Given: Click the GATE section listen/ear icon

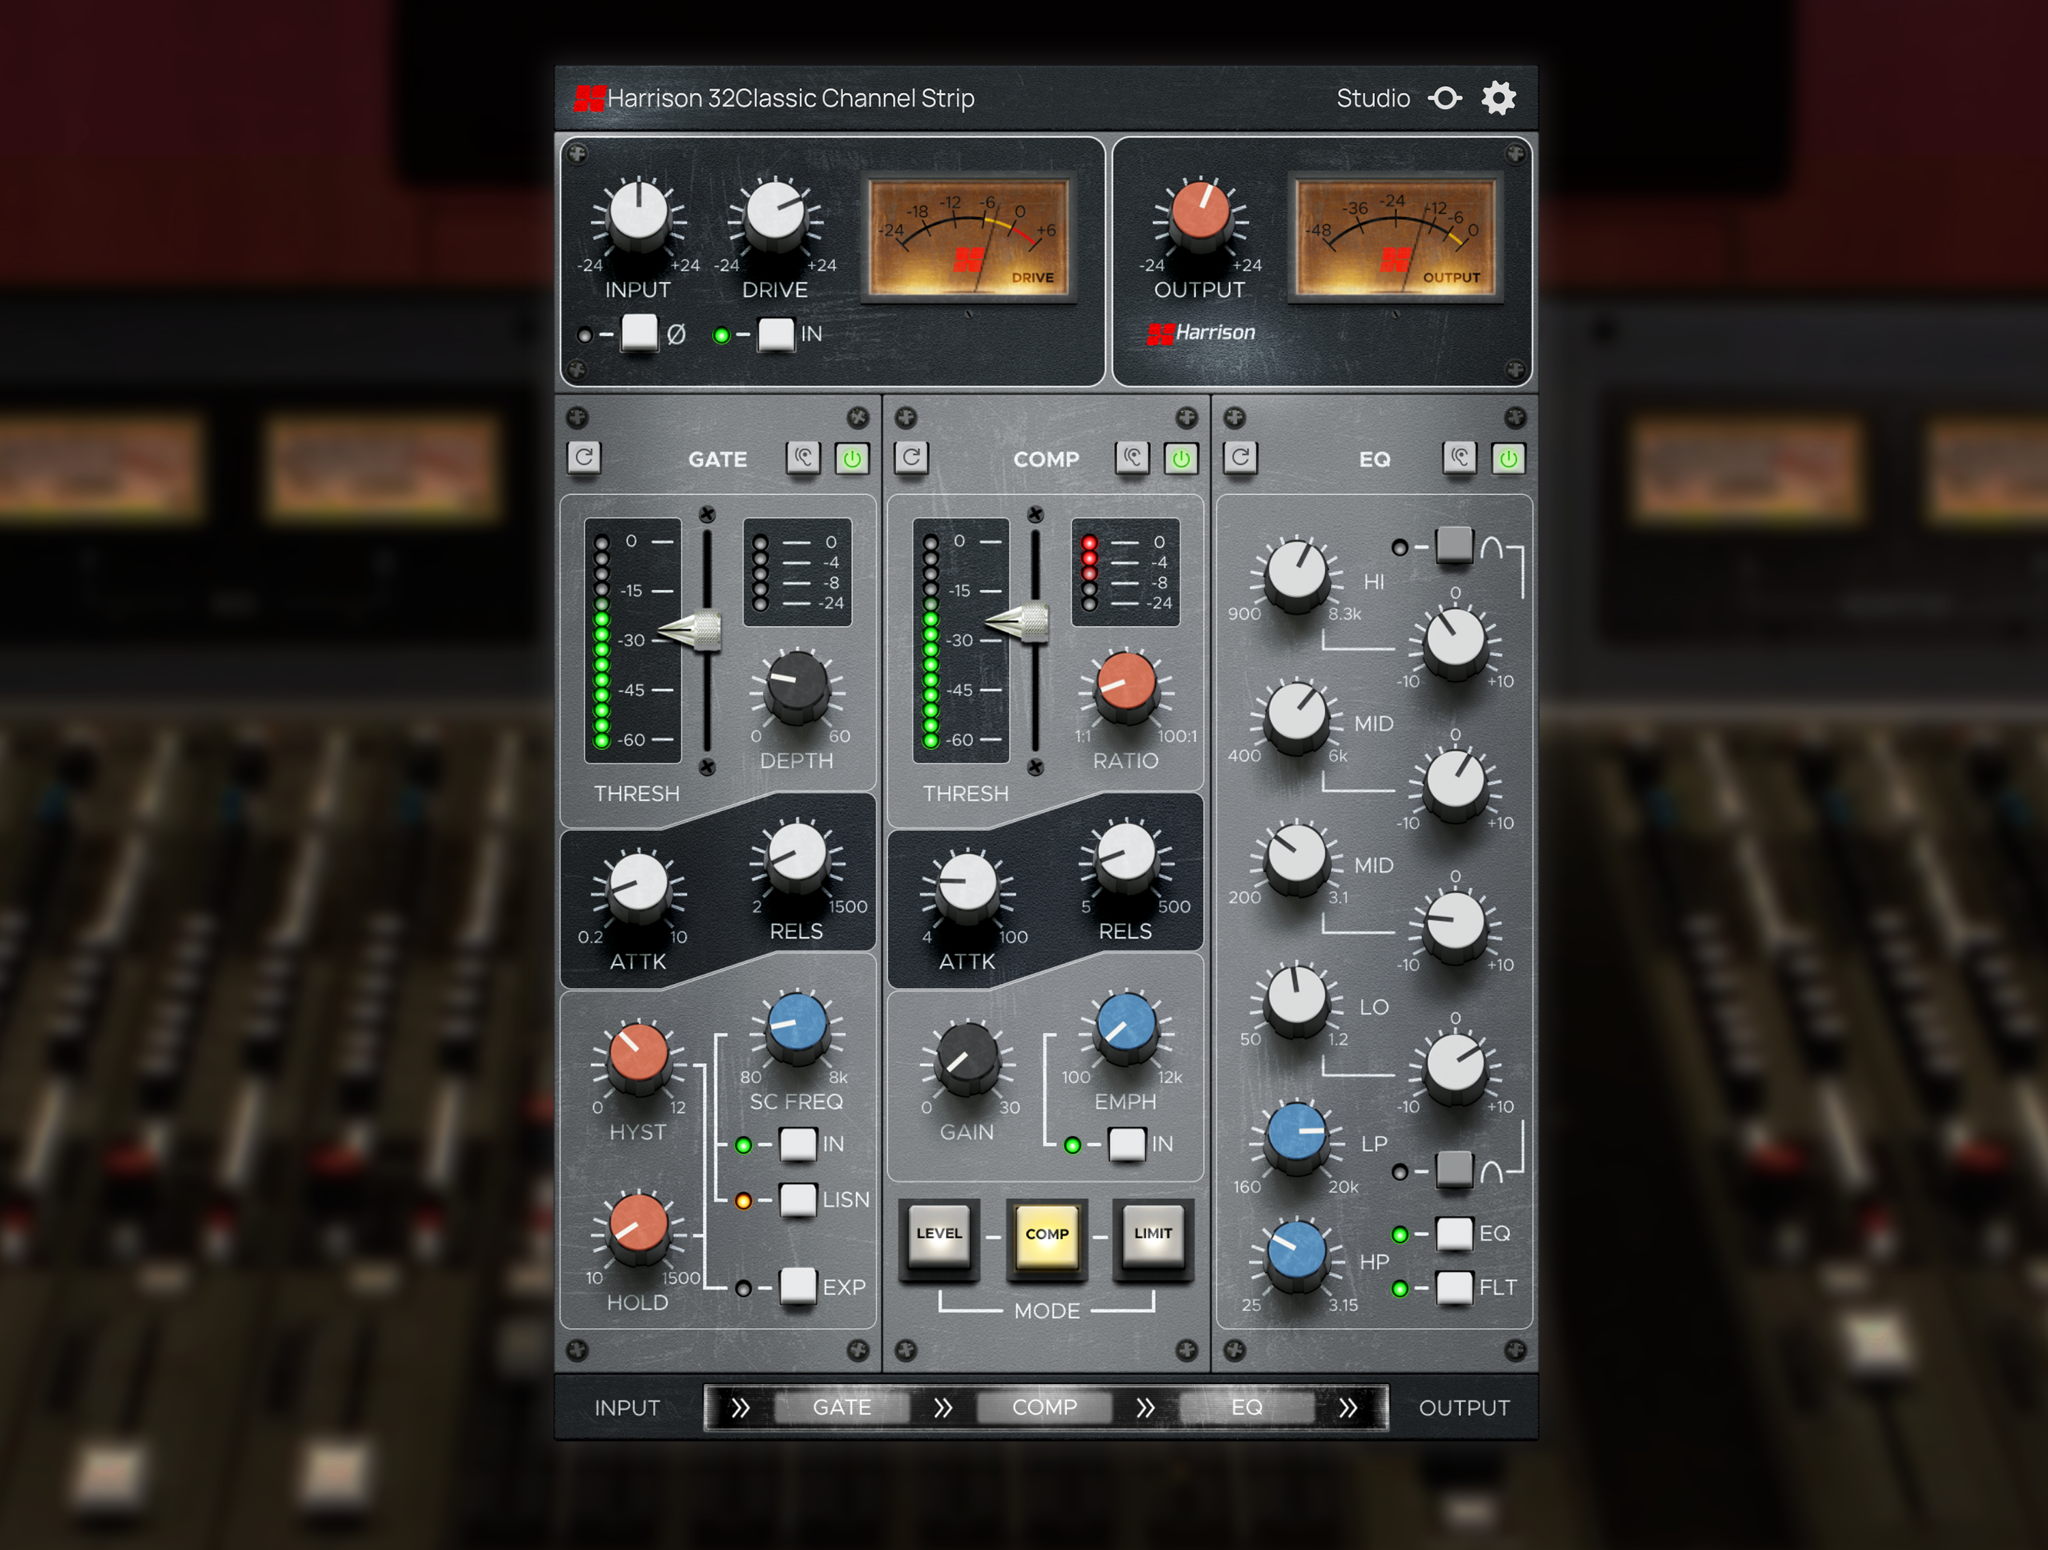Looking at the screenshot, I should pyautogui.click(x=803, y=458).
